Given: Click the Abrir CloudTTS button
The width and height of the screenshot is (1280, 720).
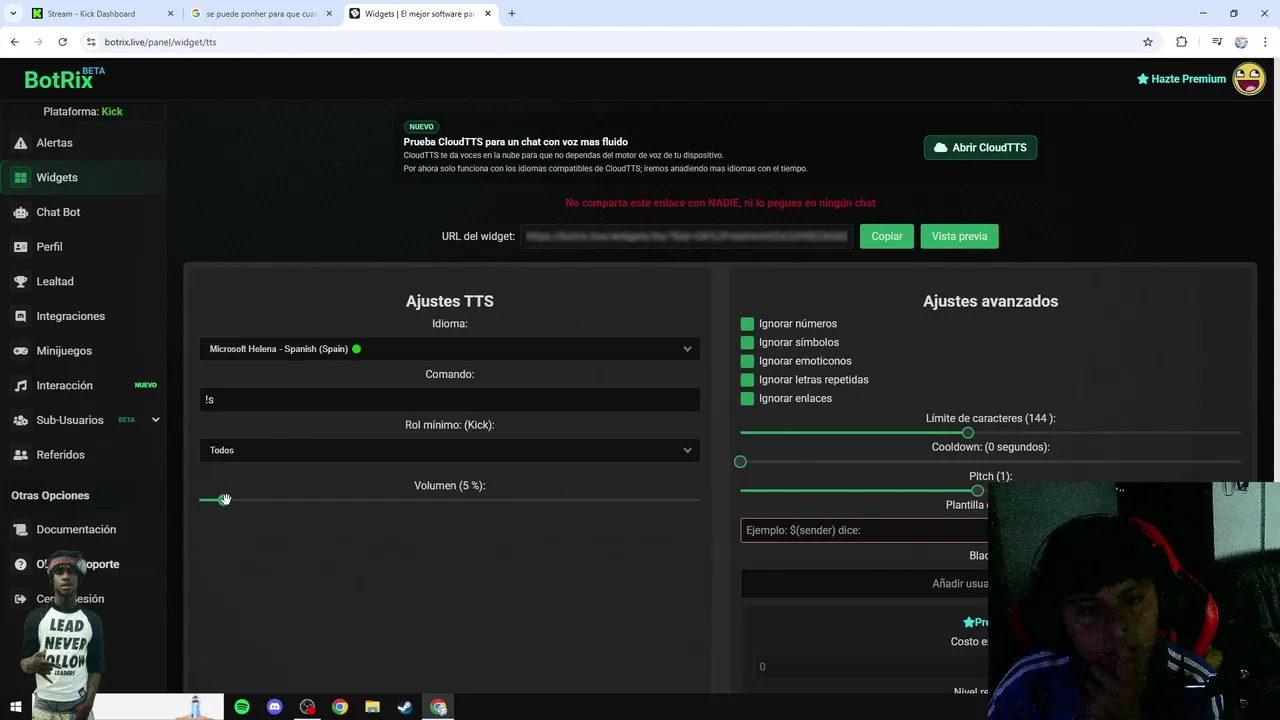Looking at the screenshot, I should coord(980,148).
